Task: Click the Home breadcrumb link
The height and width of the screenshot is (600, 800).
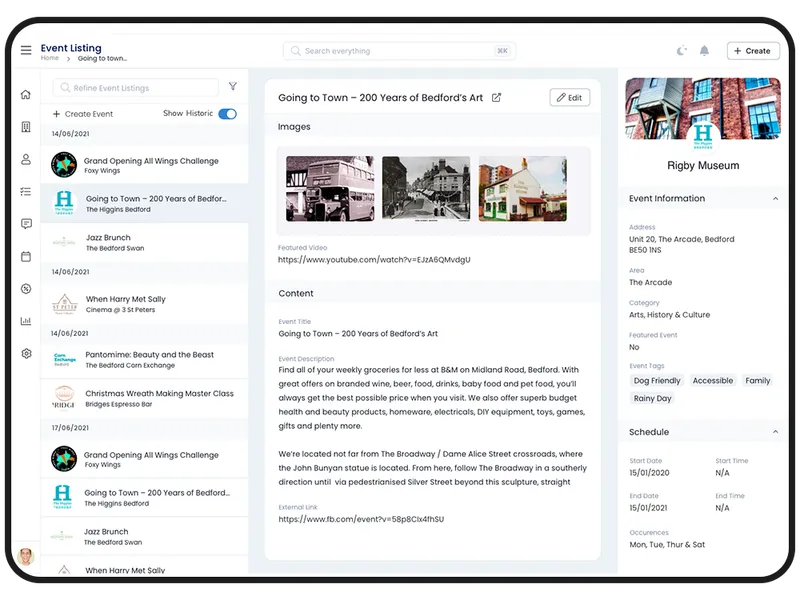Action: [x=49, y=59]
